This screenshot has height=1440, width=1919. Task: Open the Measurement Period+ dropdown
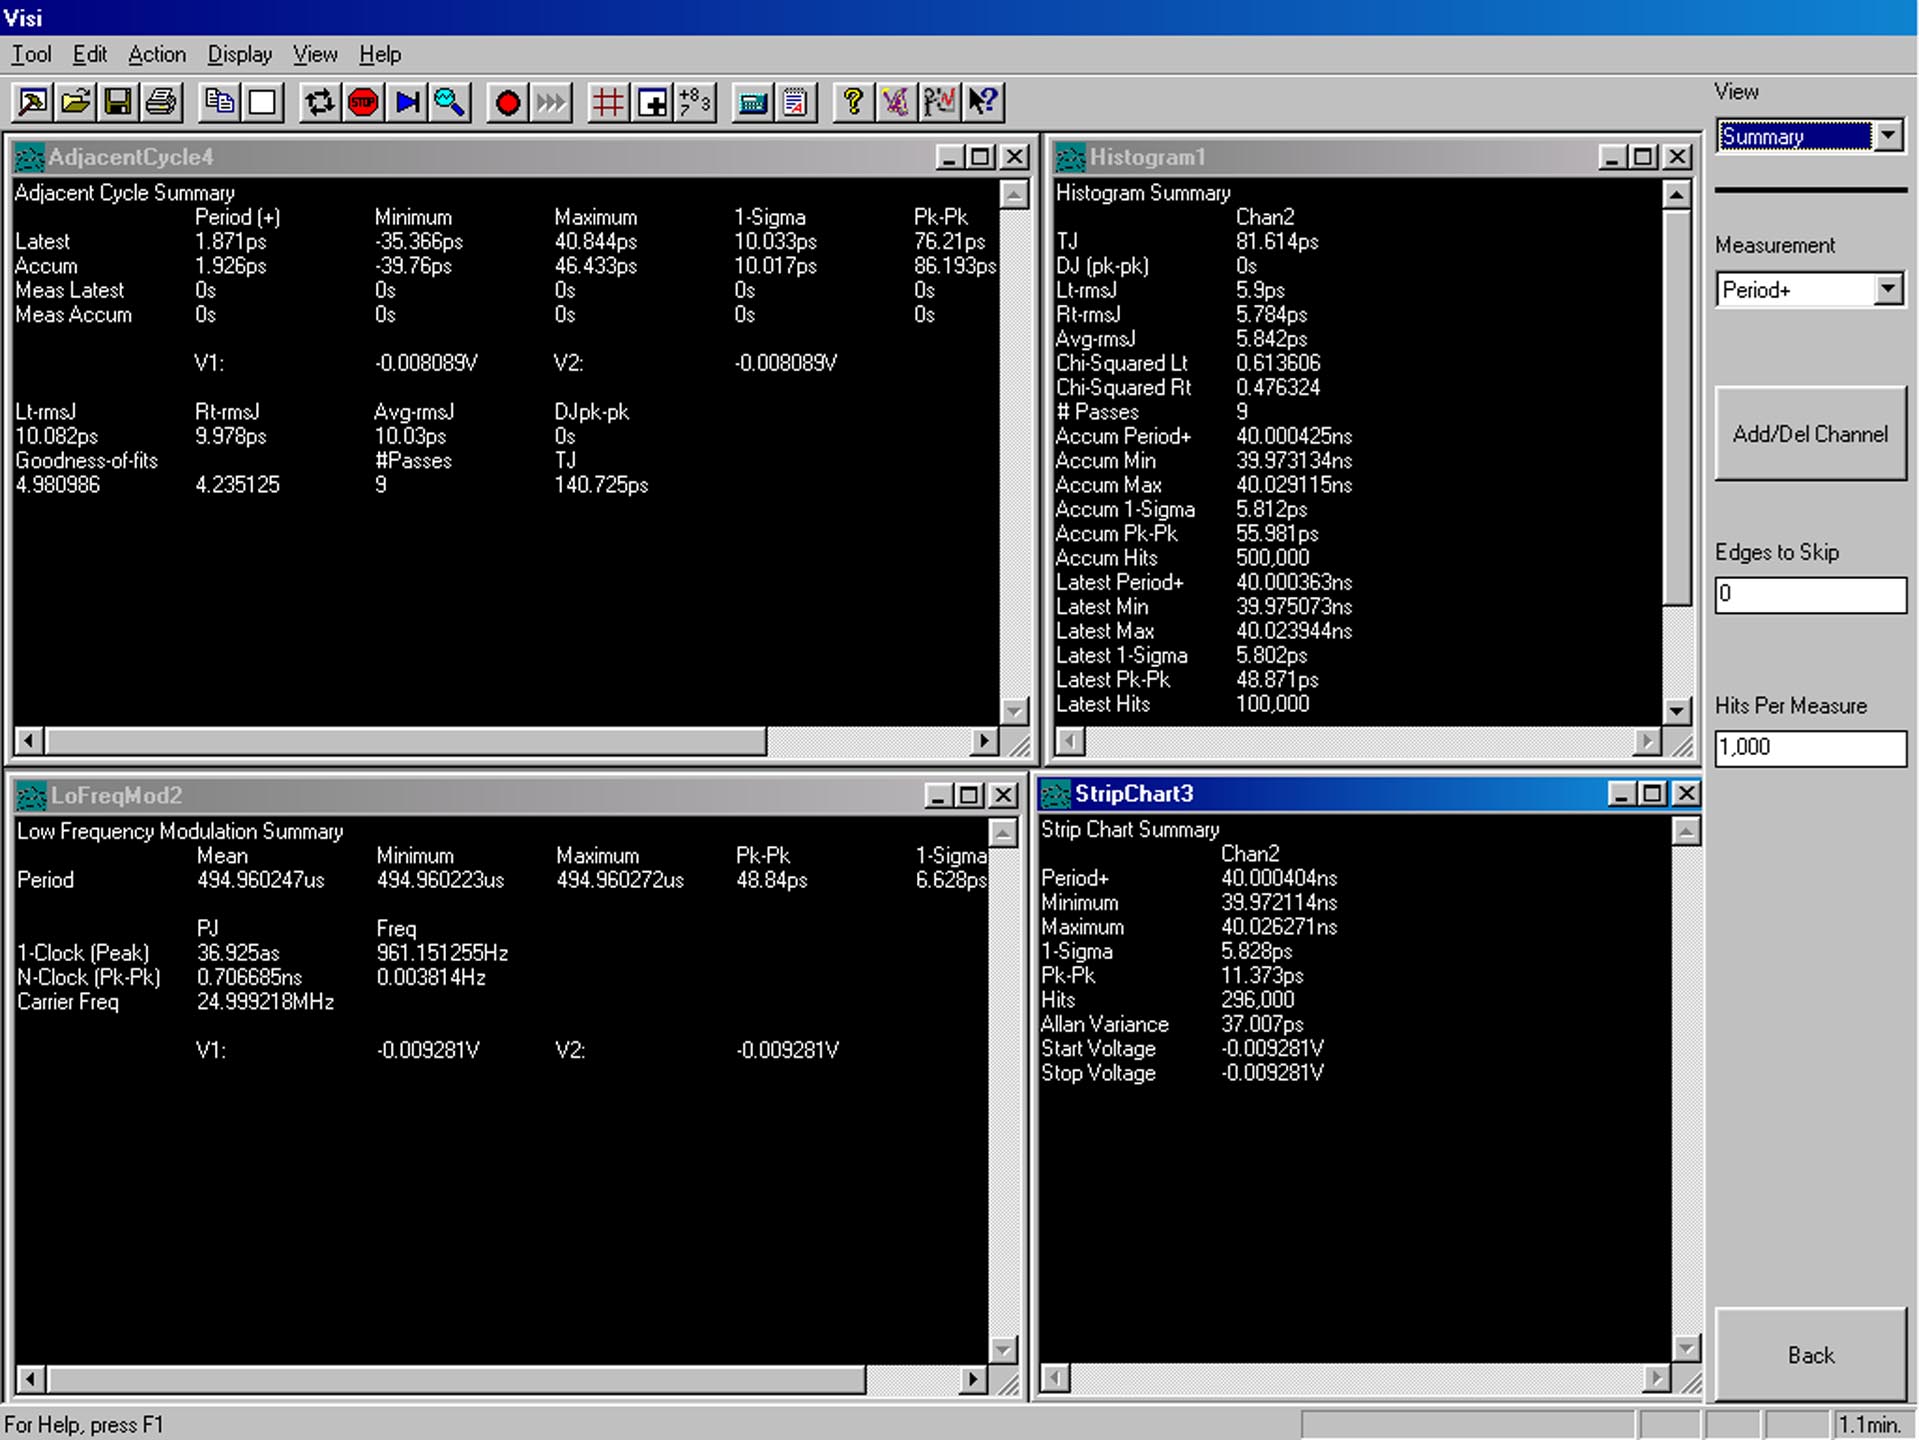tap(1888, 290)
